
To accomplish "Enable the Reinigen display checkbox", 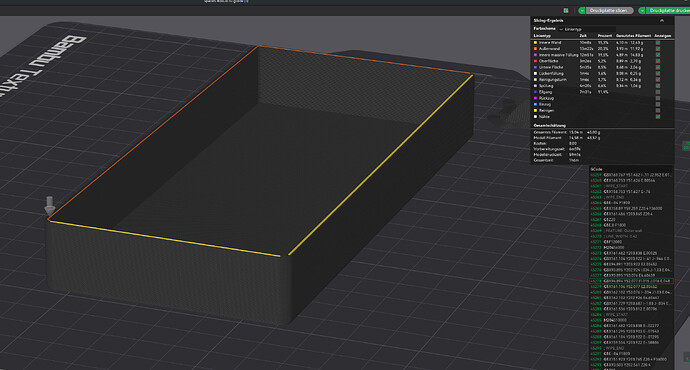I will click(x=657, y=110).
